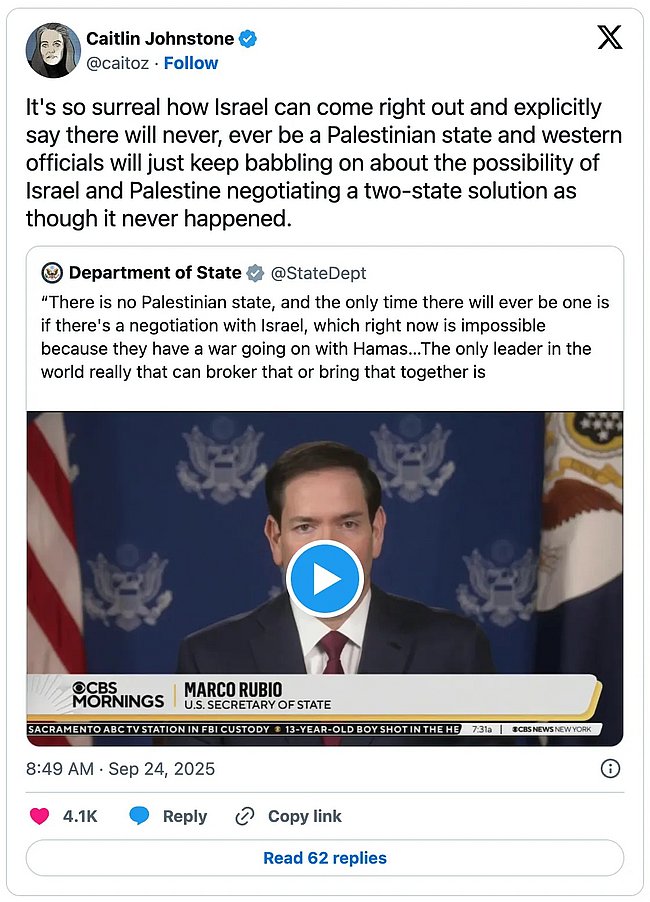650x902 pixels.
Task: Click the Department of State seal avatar
Action: (x=52, y=273)
